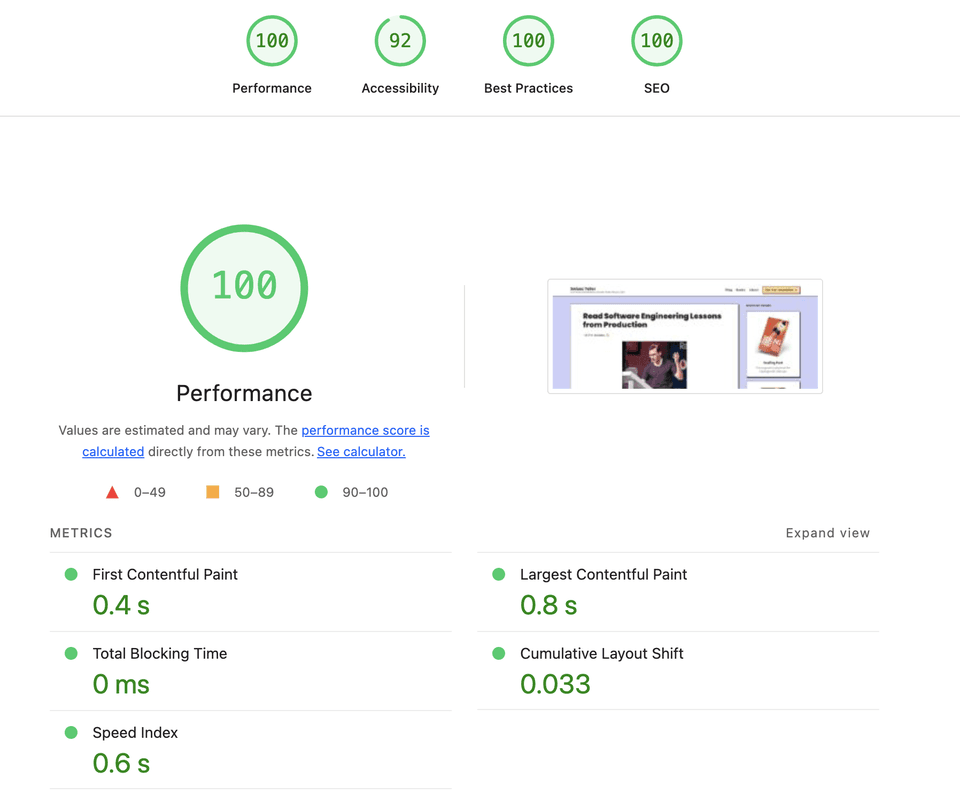Click the large Performance heading under gauge
The width and height of the screenshot is (960, 800).
coord(244,393)
